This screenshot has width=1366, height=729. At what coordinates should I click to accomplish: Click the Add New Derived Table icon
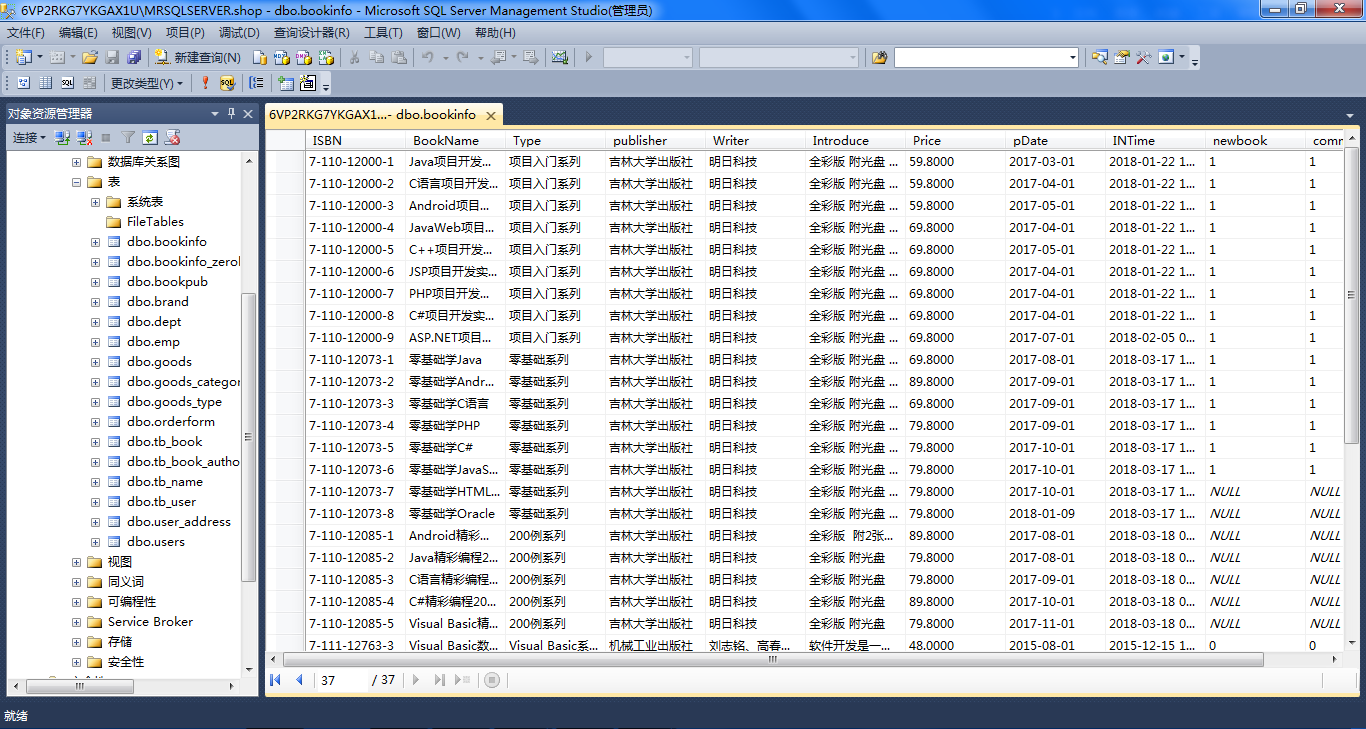(308, 83)
